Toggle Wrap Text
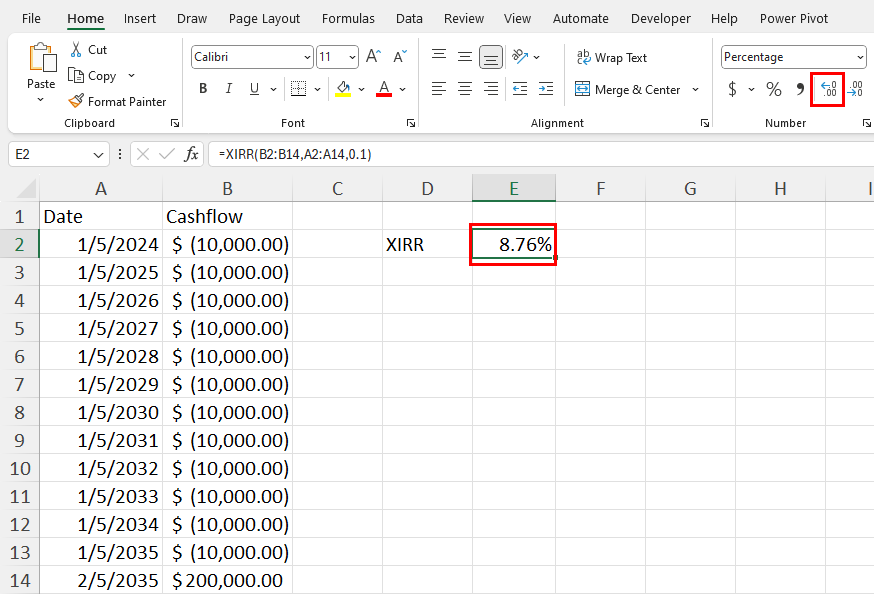The width and height of the screenshot is (874, 594). (611, 57)
